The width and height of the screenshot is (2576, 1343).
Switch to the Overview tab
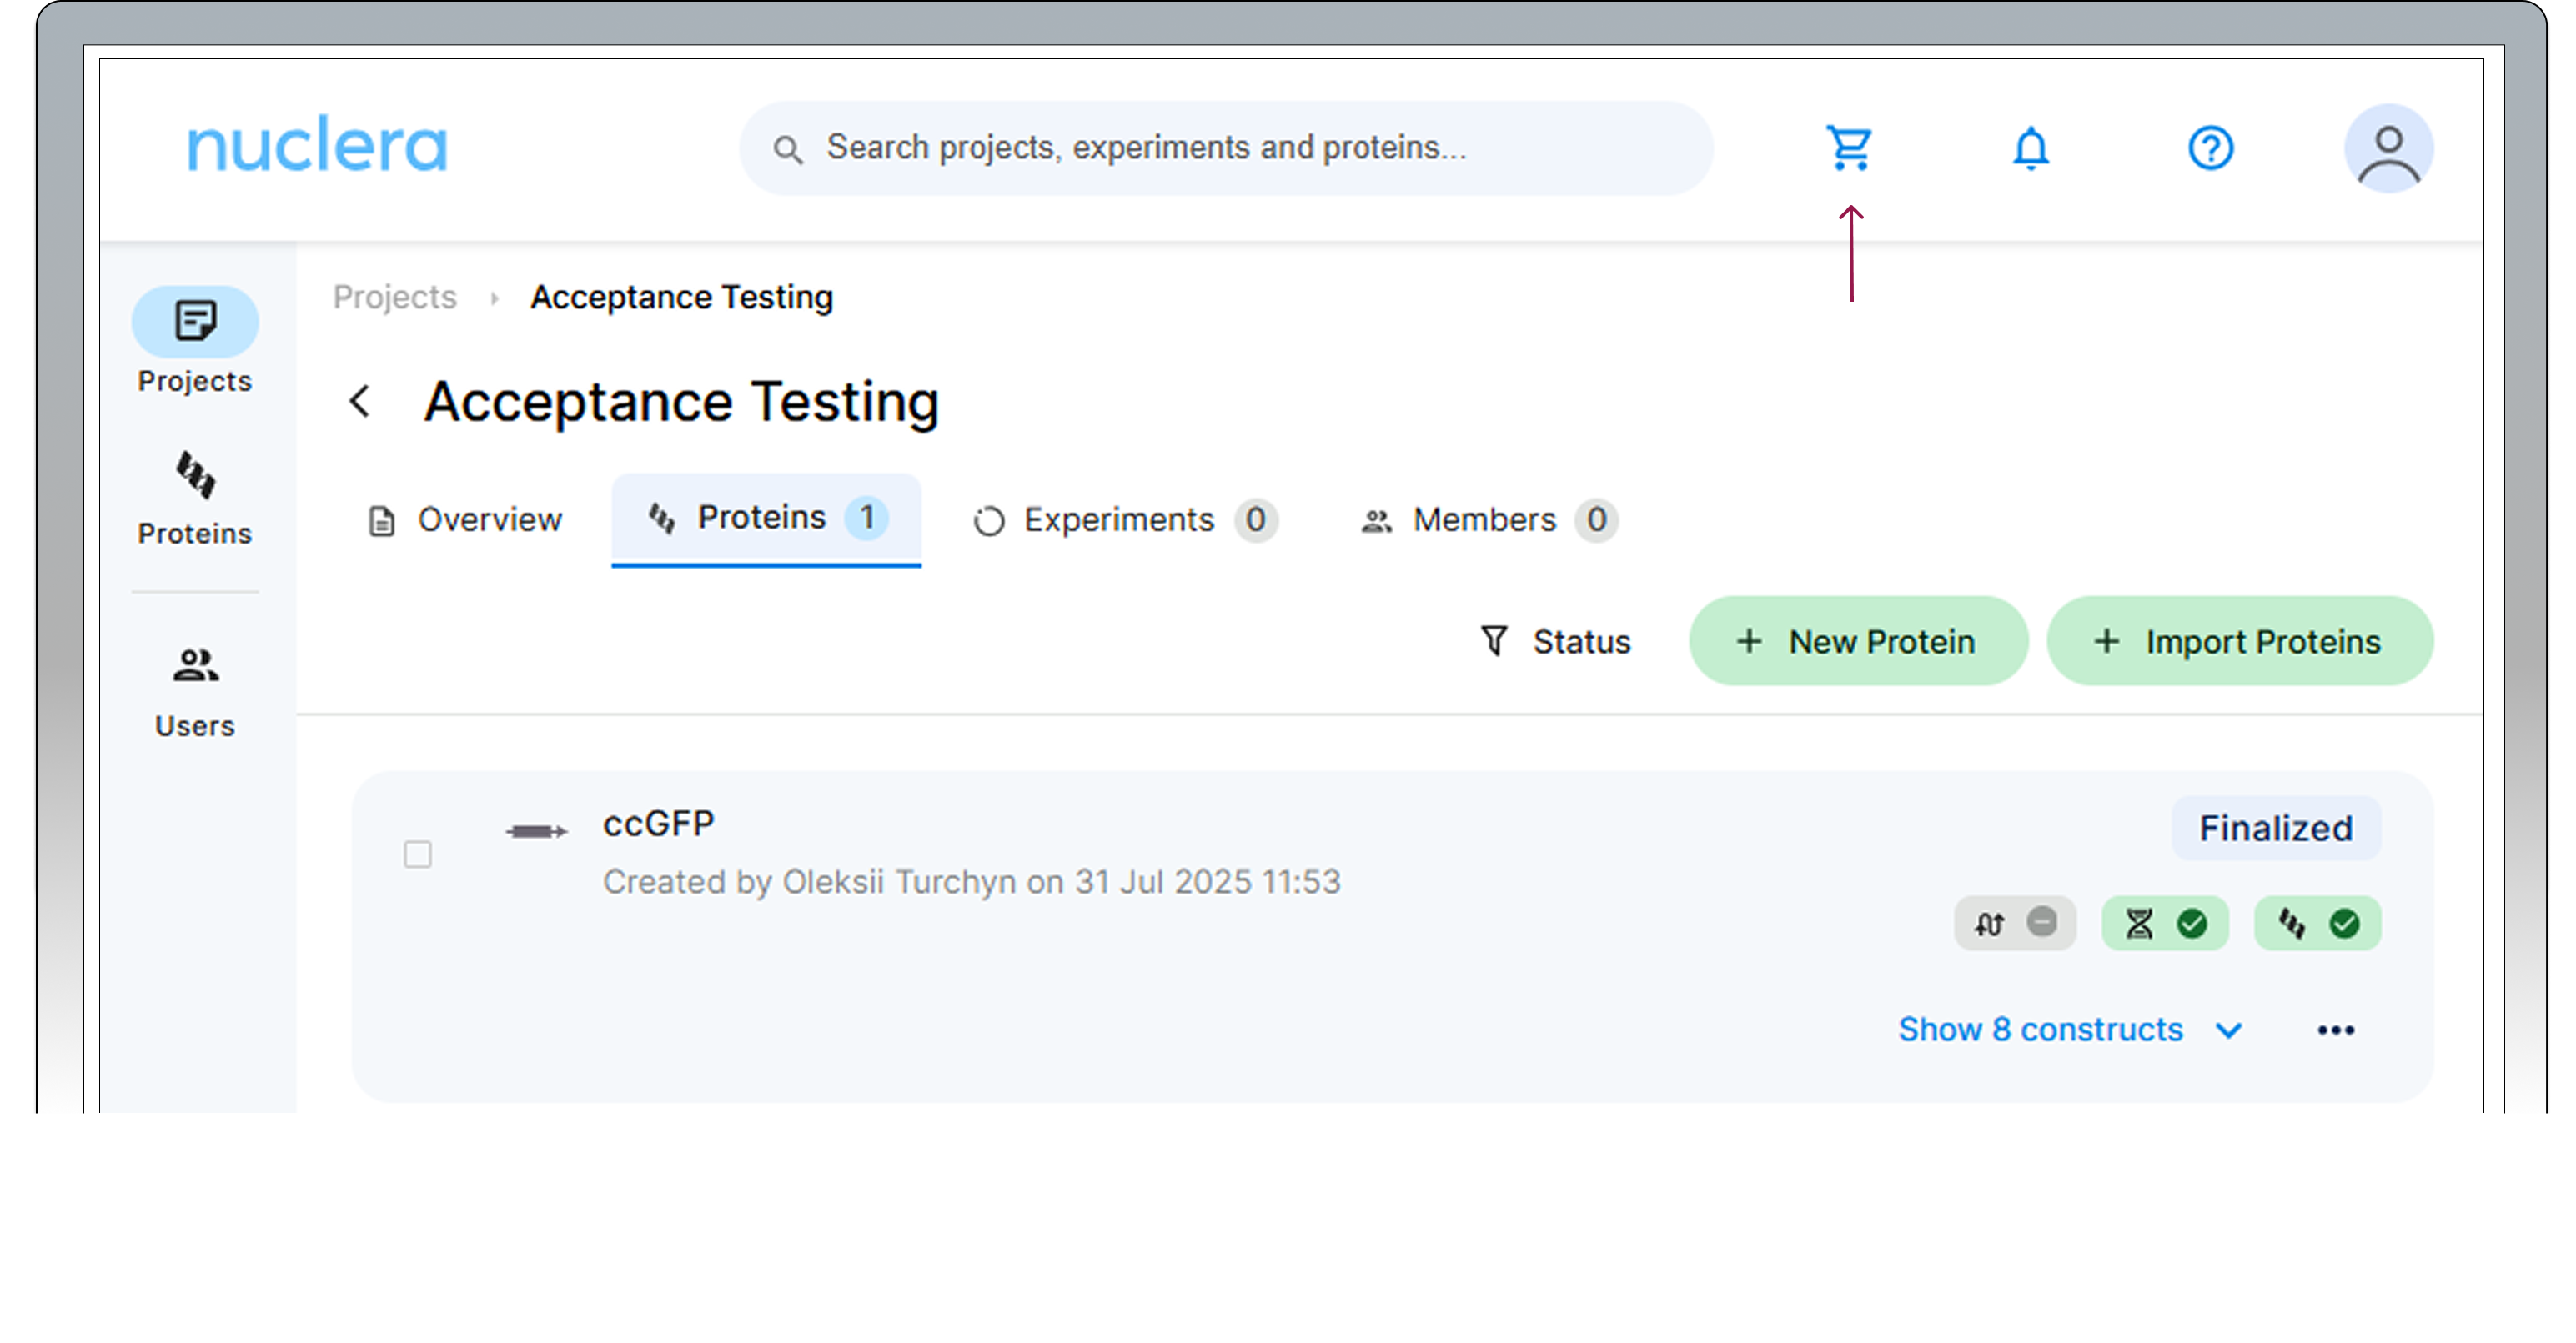(466, 520)
